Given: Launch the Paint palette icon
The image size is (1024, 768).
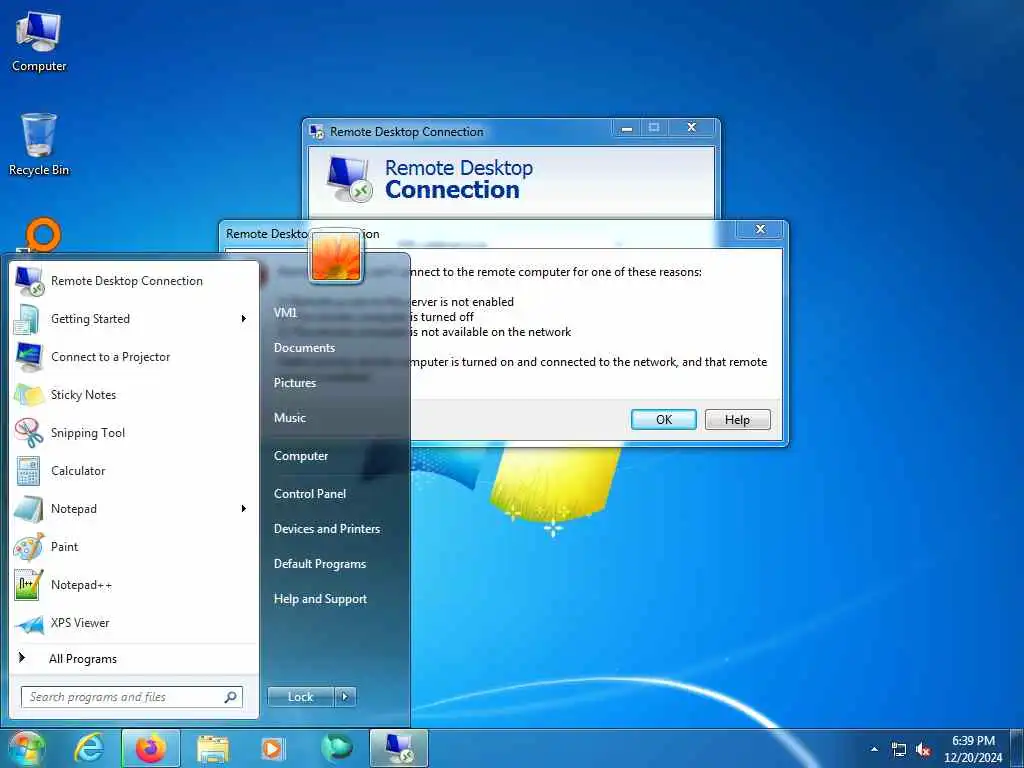Looking at the screenshot, I should tap(28, 547).
